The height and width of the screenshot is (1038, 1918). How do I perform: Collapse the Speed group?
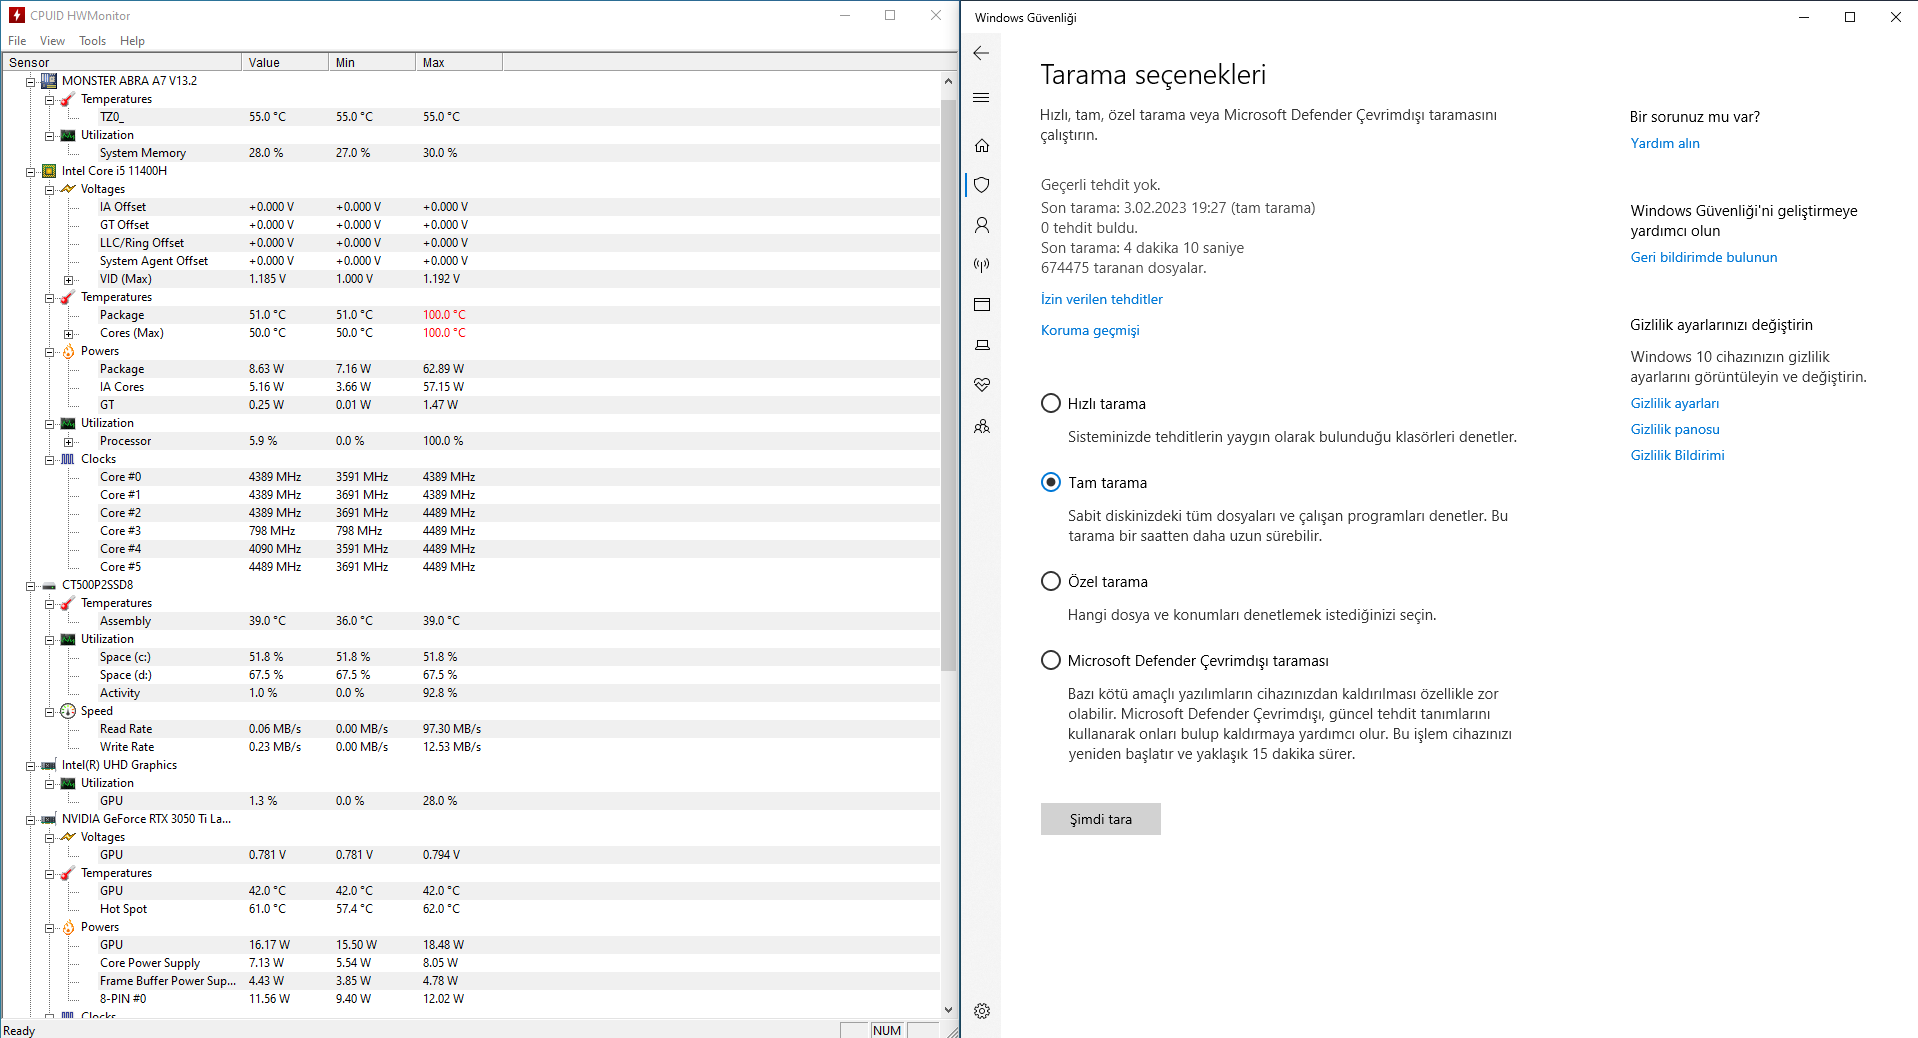(50, 712)
